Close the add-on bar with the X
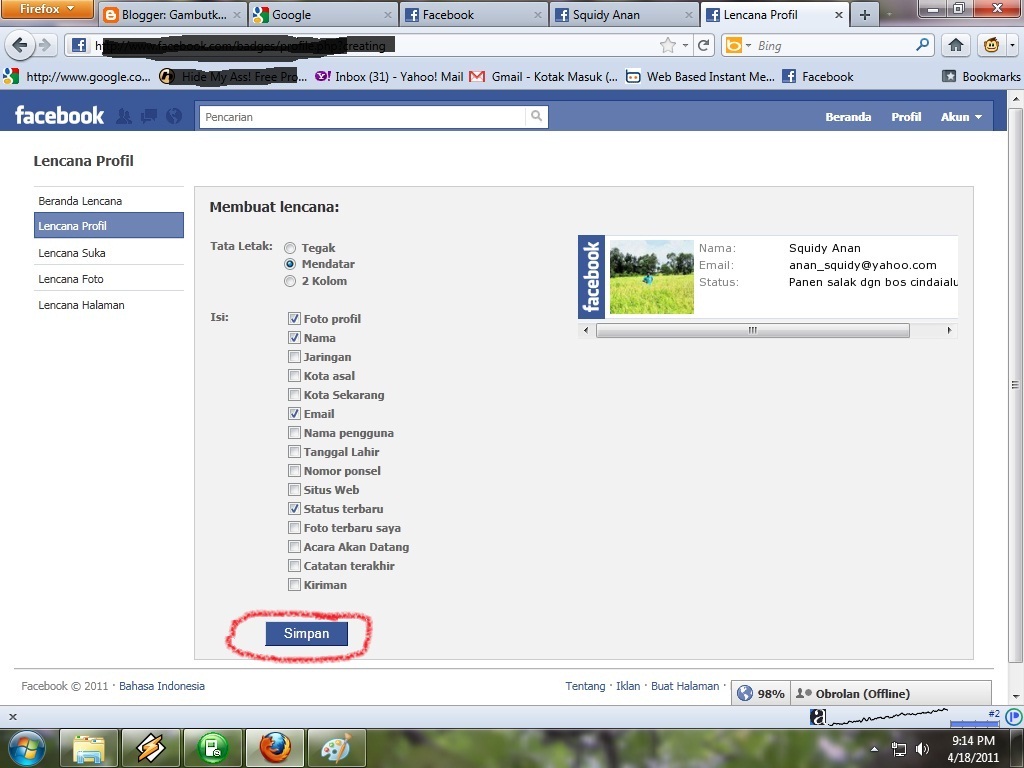The height and width of the screenshot is (768, 1024). pyautogui.click(x=12, y=716)
